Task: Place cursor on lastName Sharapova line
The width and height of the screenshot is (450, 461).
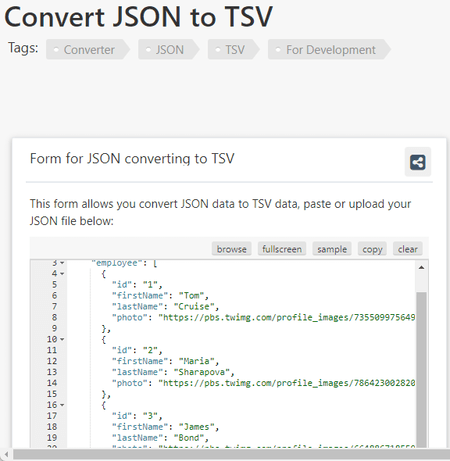Action: 173,372
